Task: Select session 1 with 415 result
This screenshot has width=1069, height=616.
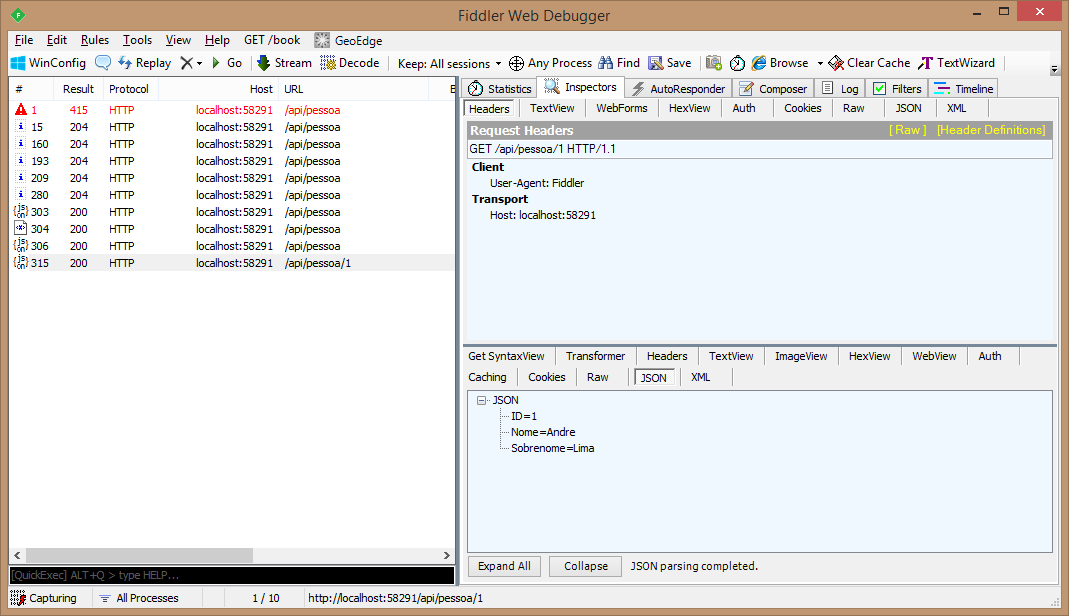Action: 232,110
